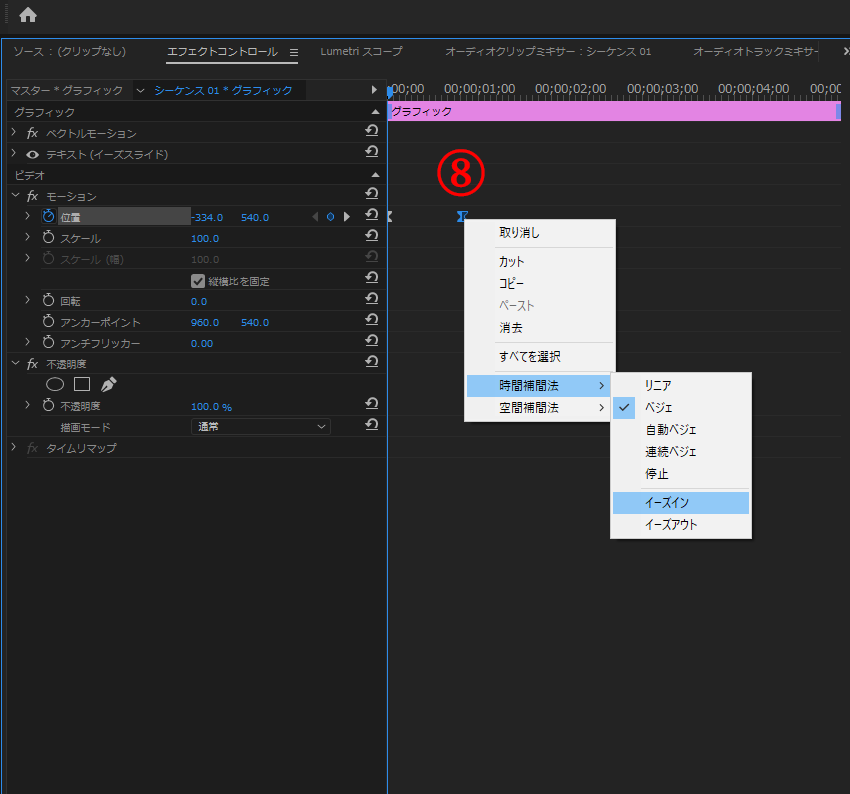Toggle アンチフリッカー stopwatch animation
Viewport: 850px width, 794px height.
click(x=49, y=343)
